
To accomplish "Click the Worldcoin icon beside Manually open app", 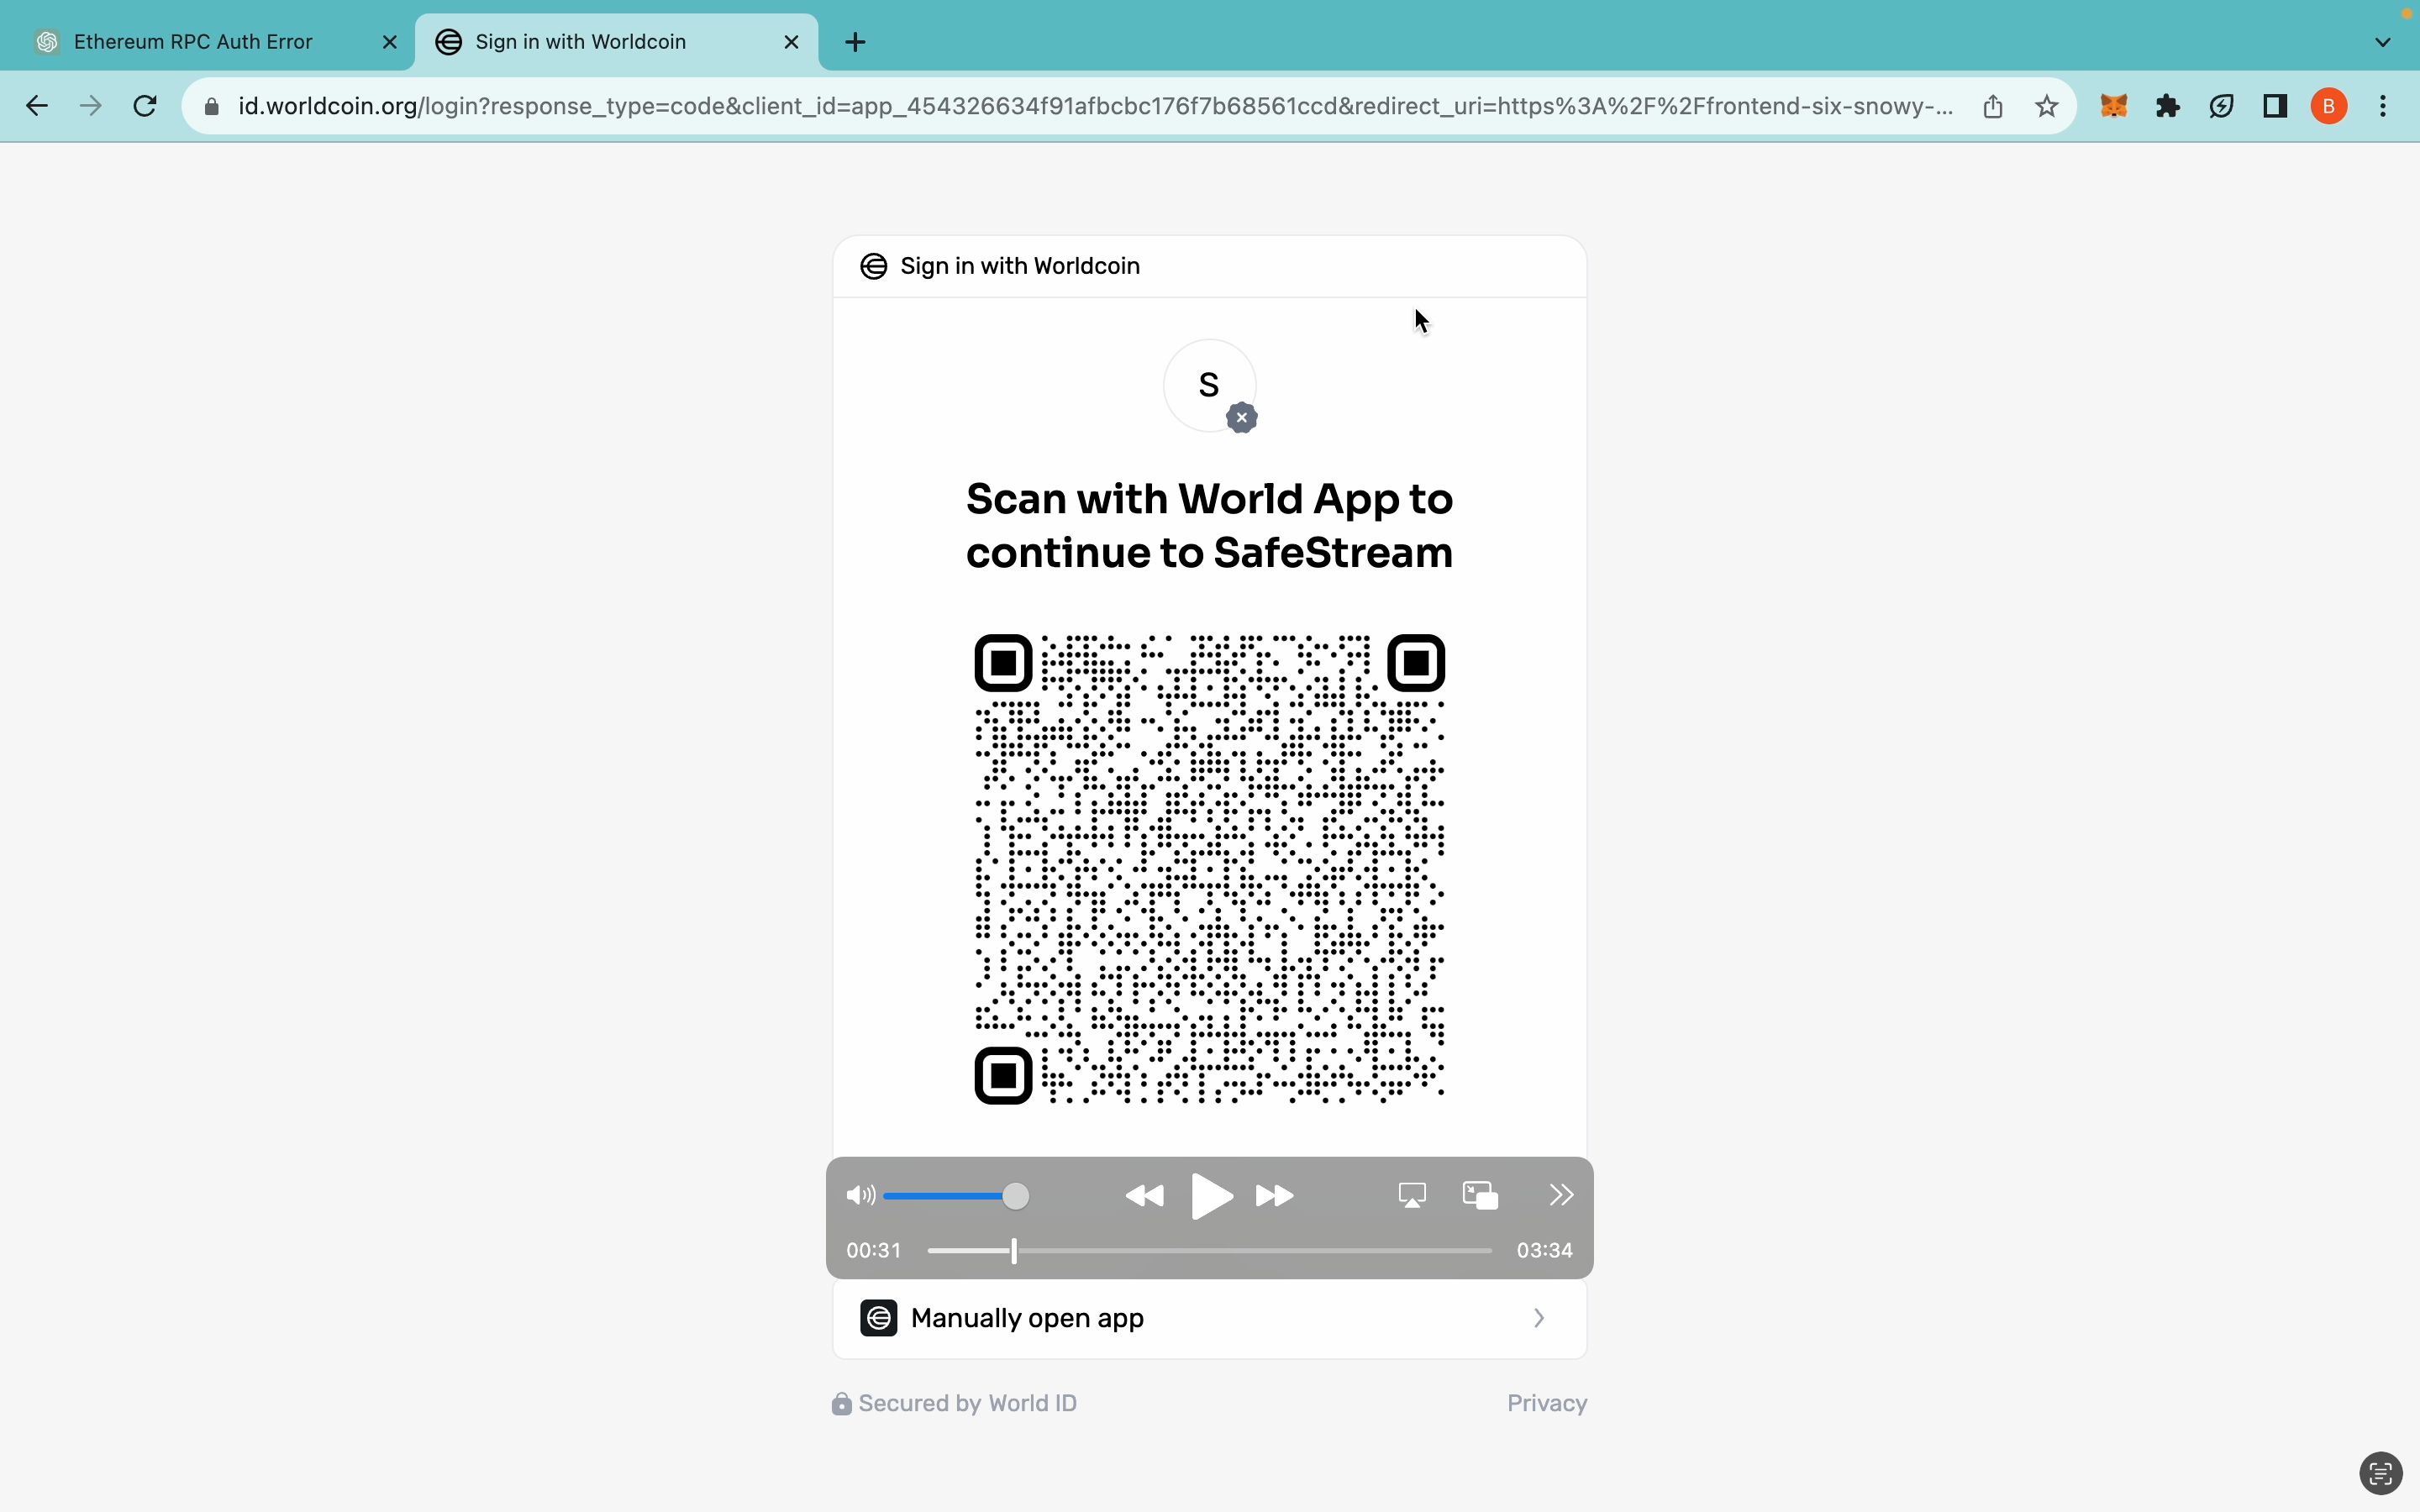I will [x=878, y=1318].
